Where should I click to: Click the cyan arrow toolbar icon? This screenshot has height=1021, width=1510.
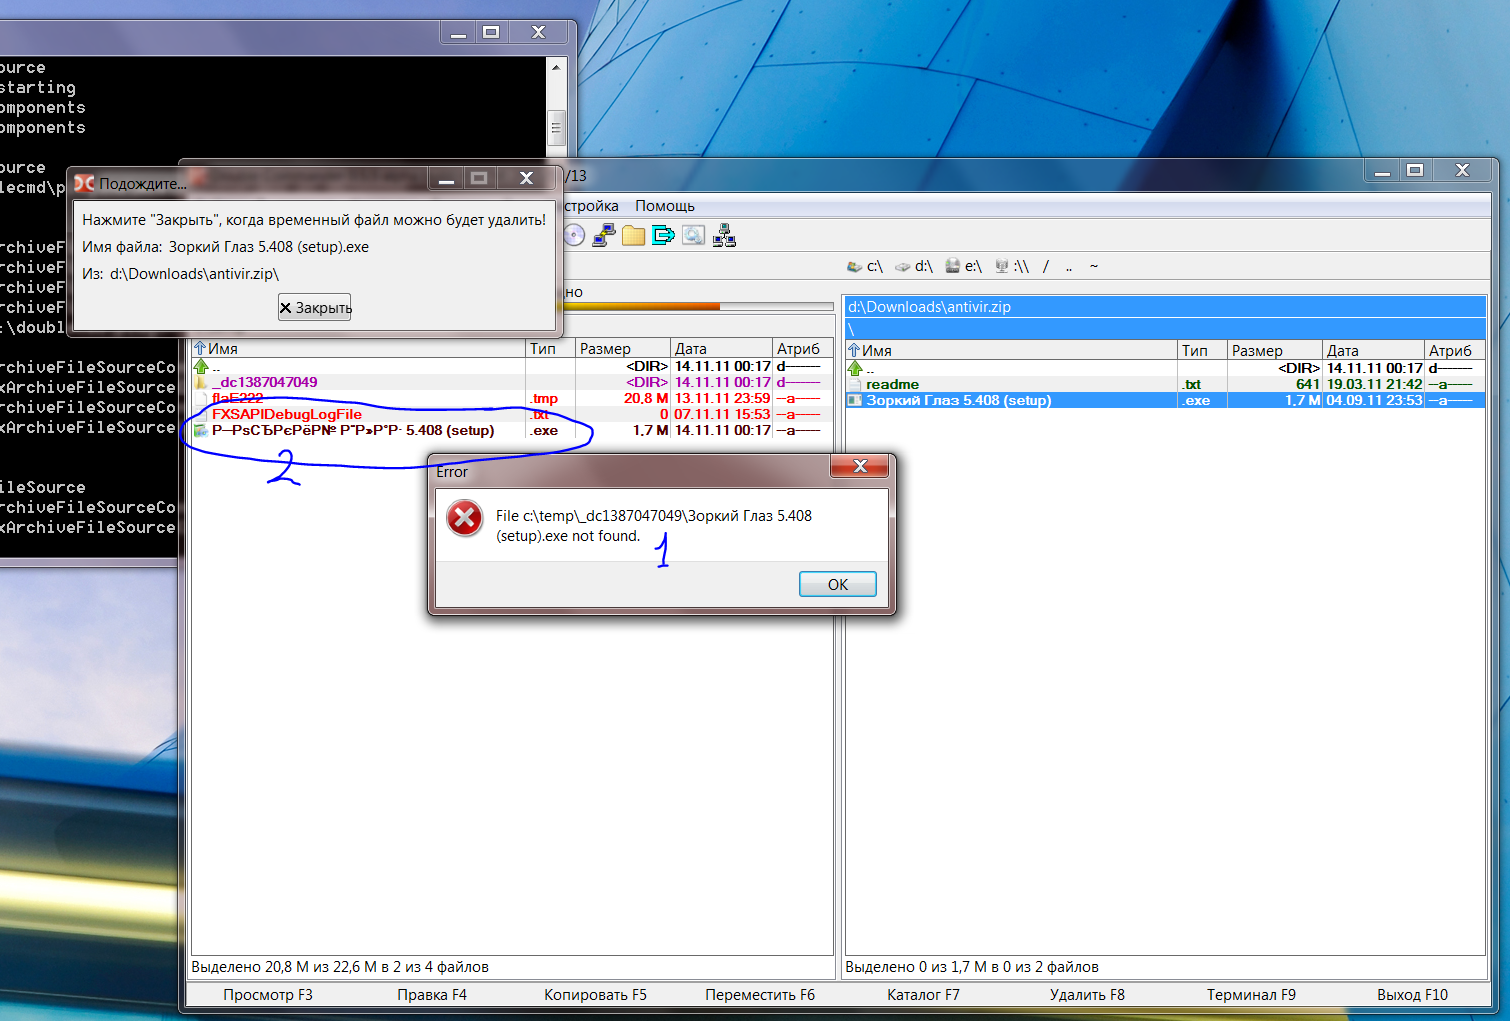pyautogui.click(x=663, y=236)
